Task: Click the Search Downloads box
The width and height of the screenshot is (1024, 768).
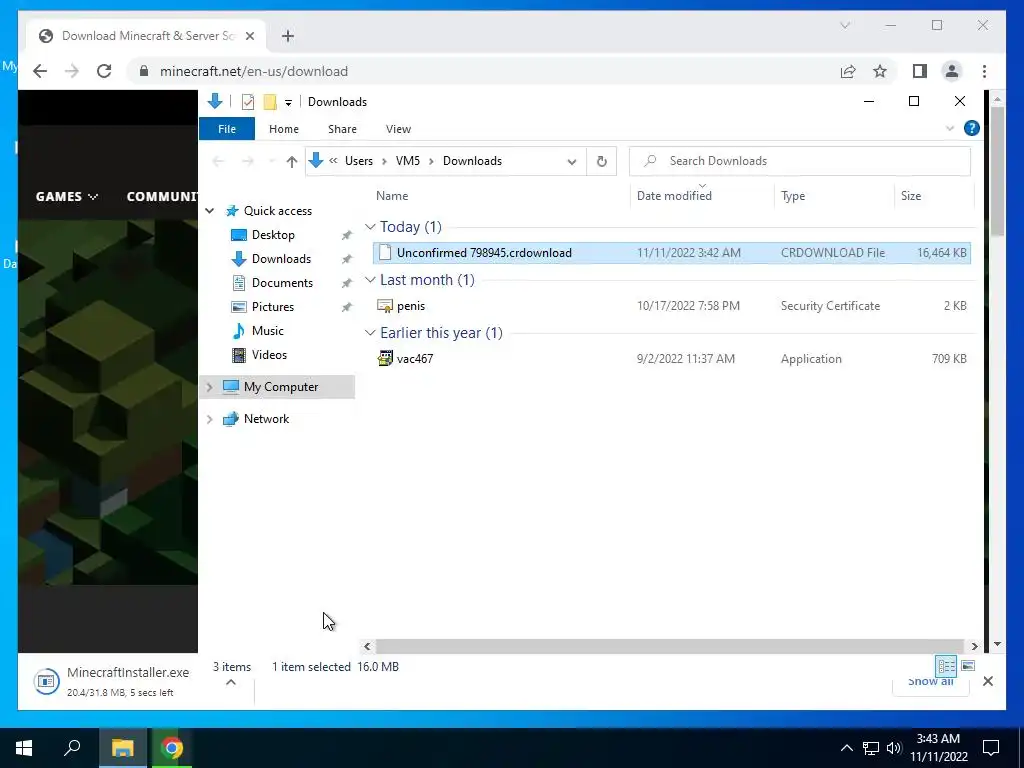Action: point(799,161)
